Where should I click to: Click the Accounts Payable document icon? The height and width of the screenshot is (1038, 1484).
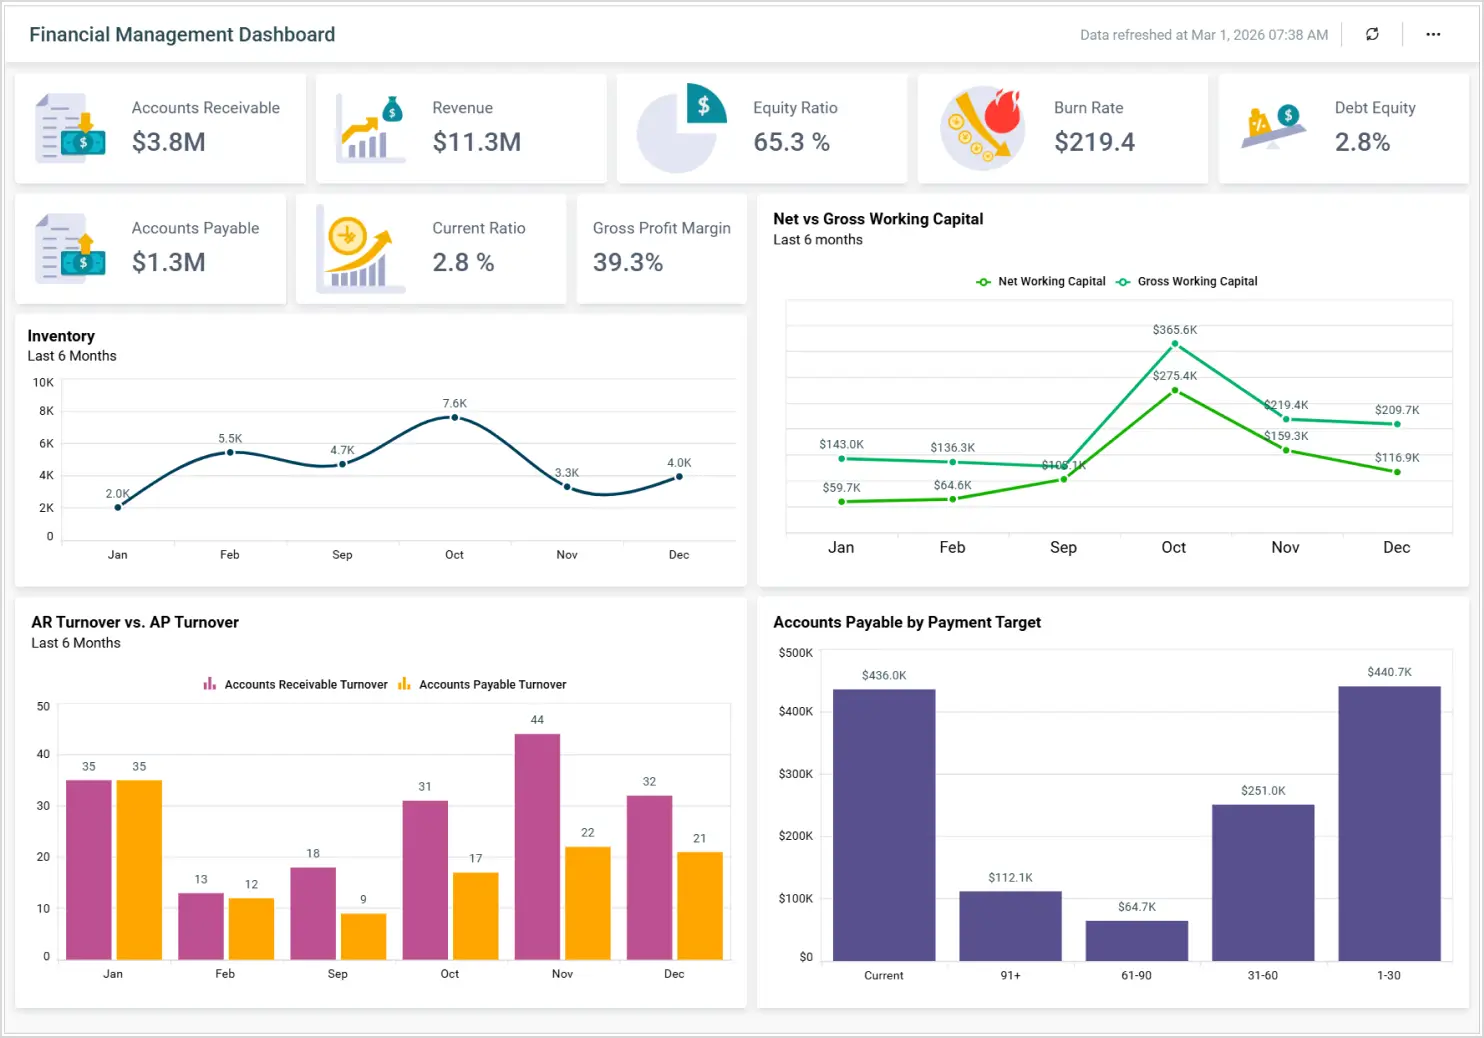[x=70, y=249]
